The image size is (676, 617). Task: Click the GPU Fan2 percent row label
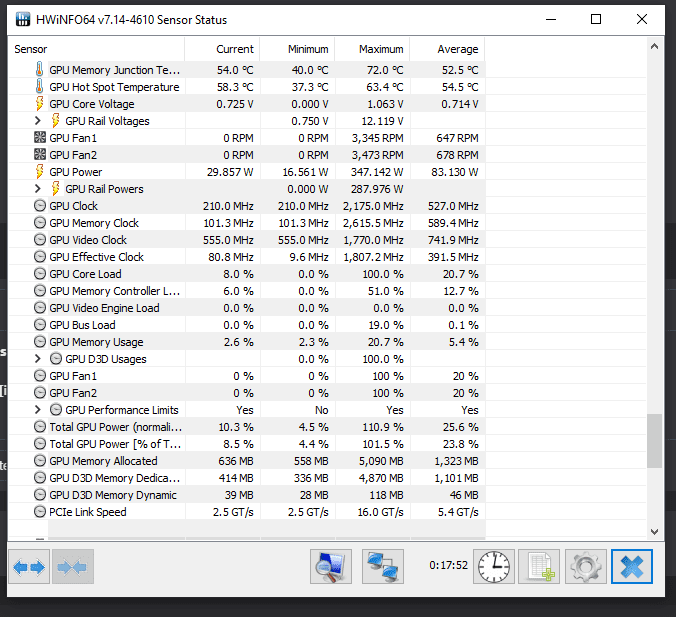[x=73, y=393]
